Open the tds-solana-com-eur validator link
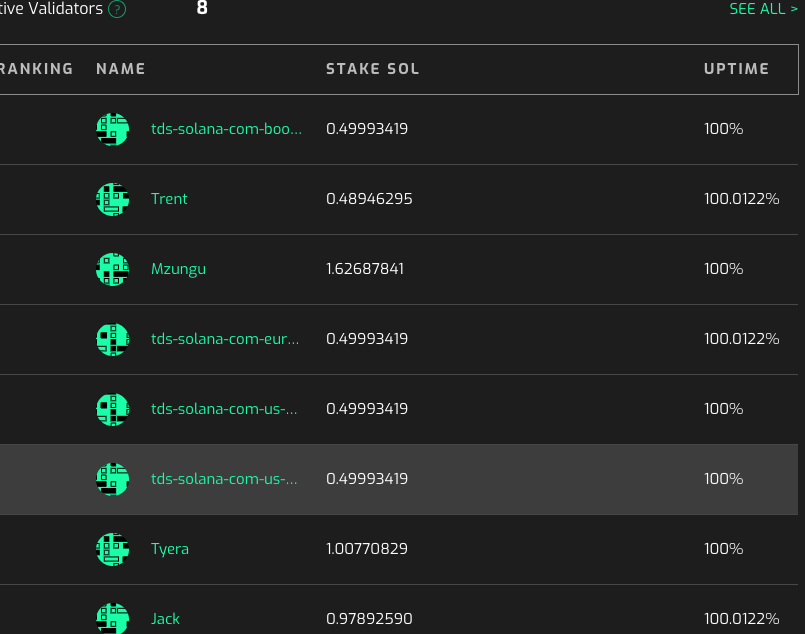The image size is (805, 634). pyautogui.click(x=225, y=339)
